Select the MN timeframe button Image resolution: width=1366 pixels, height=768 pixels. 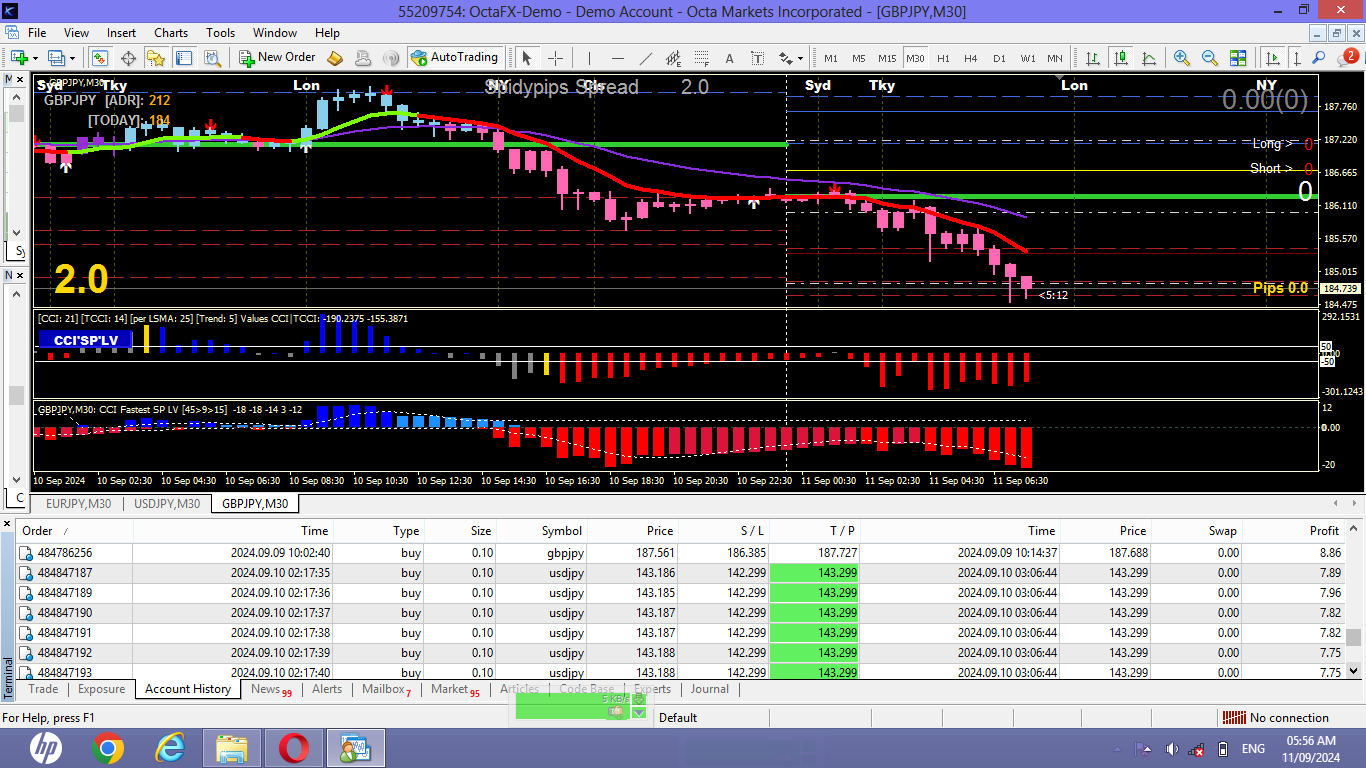click(x=1055, y=58)
